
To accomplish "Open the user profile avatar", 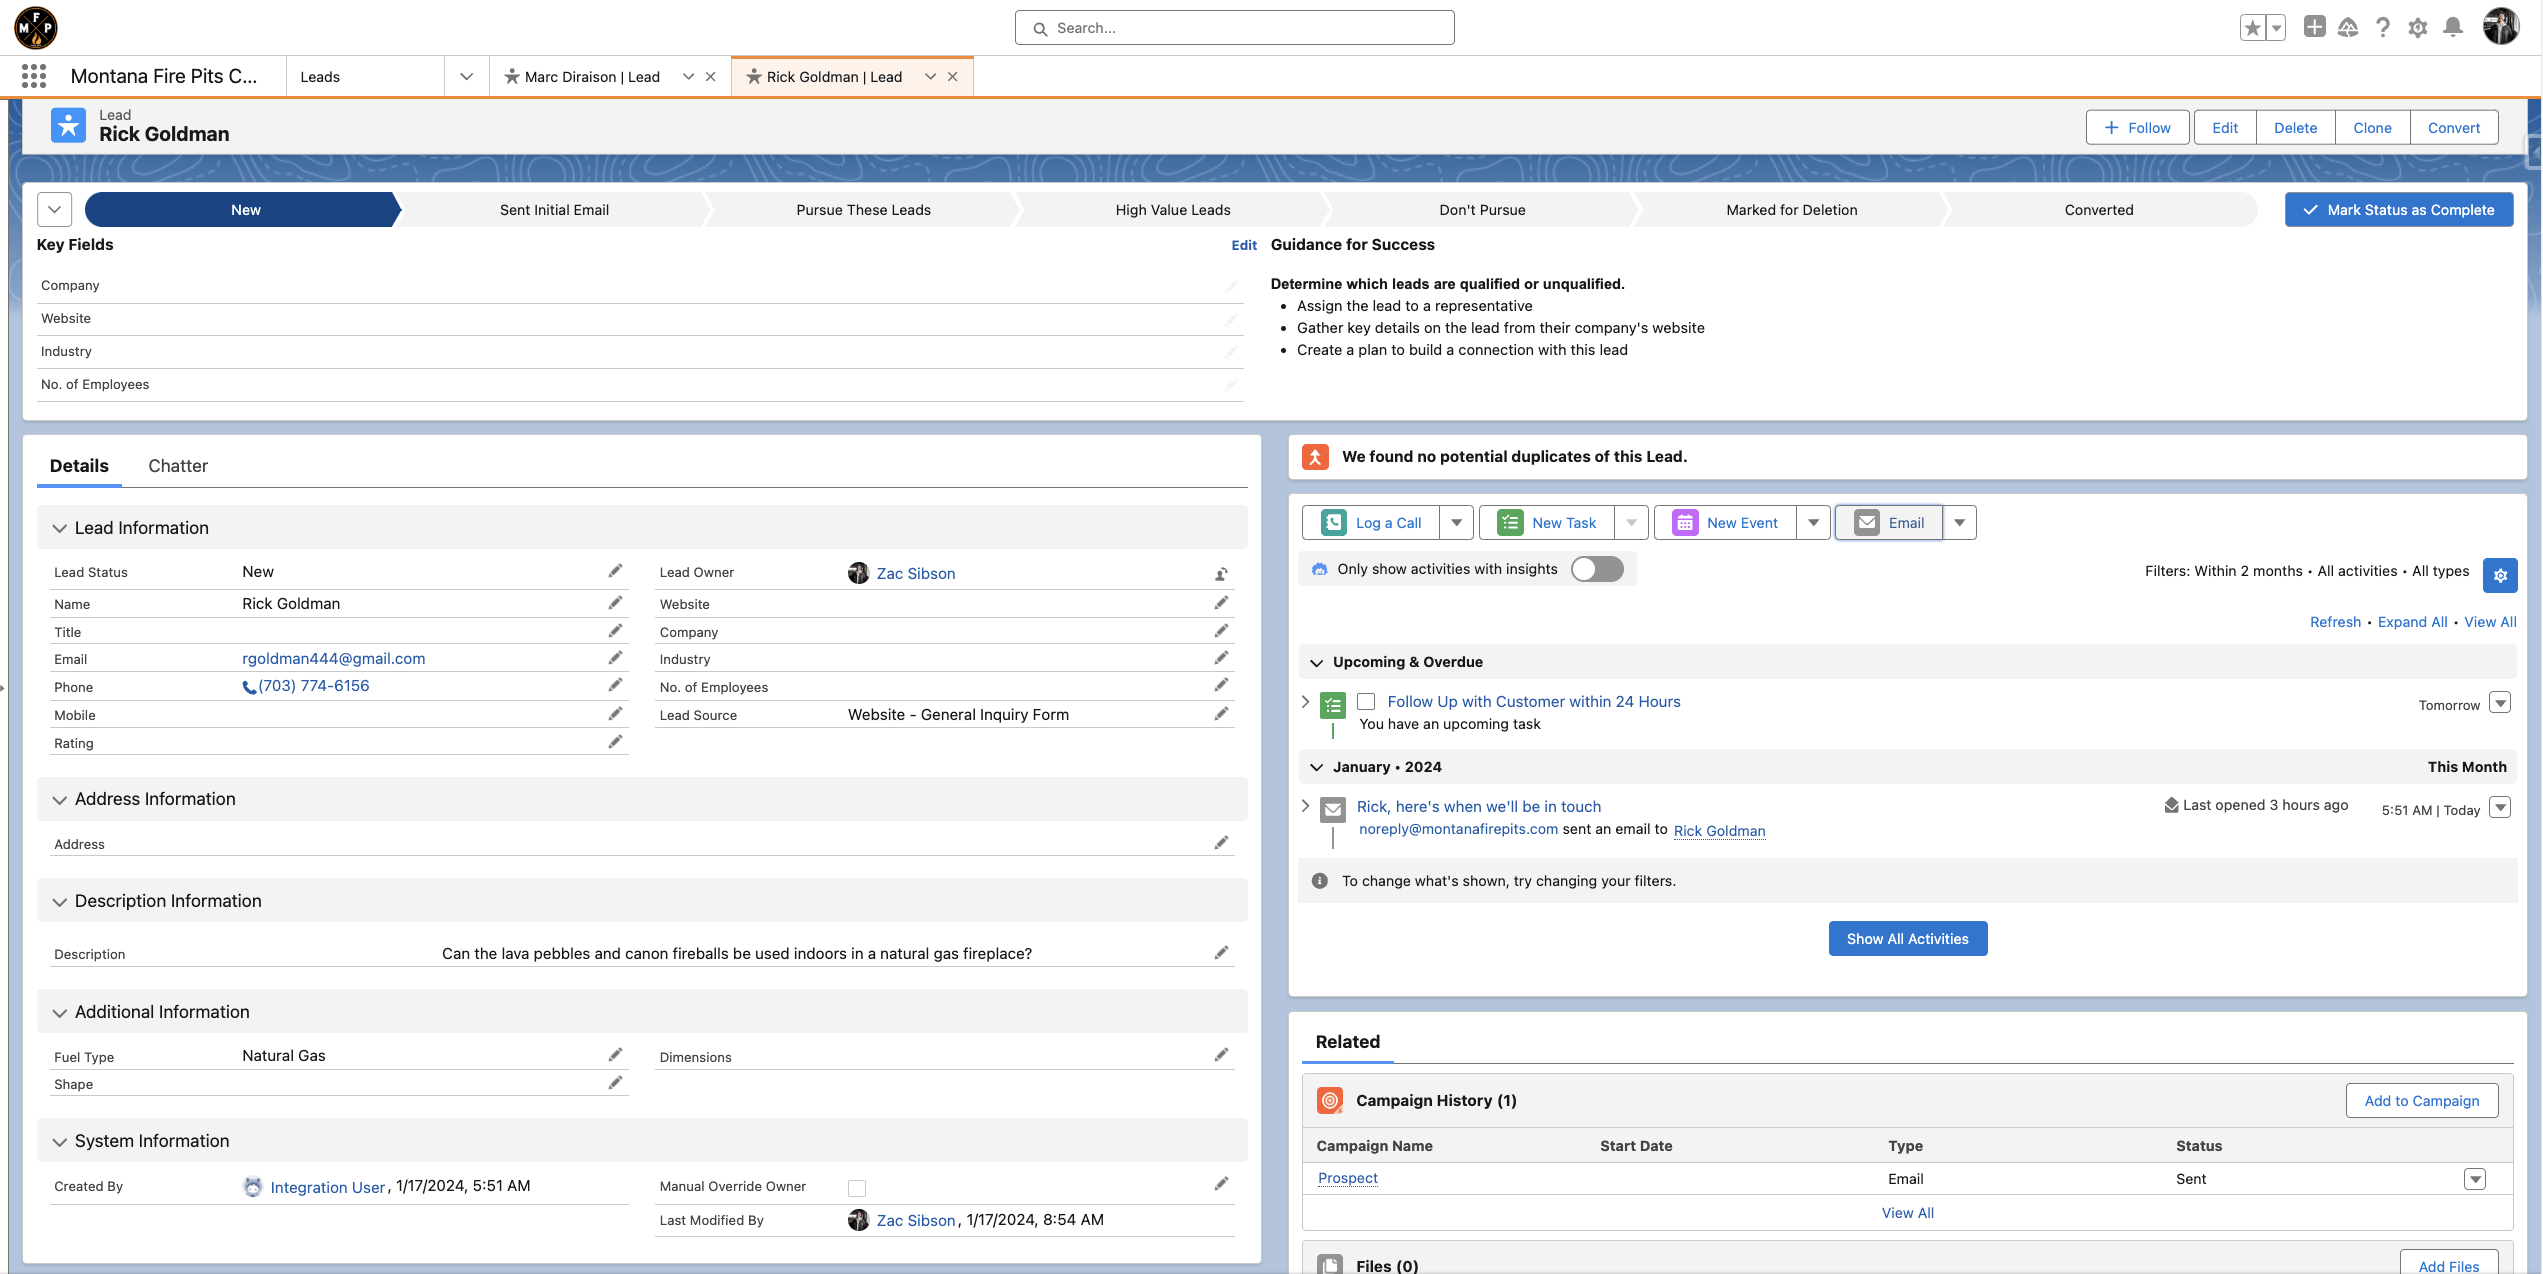I will tap(2501, 27).
